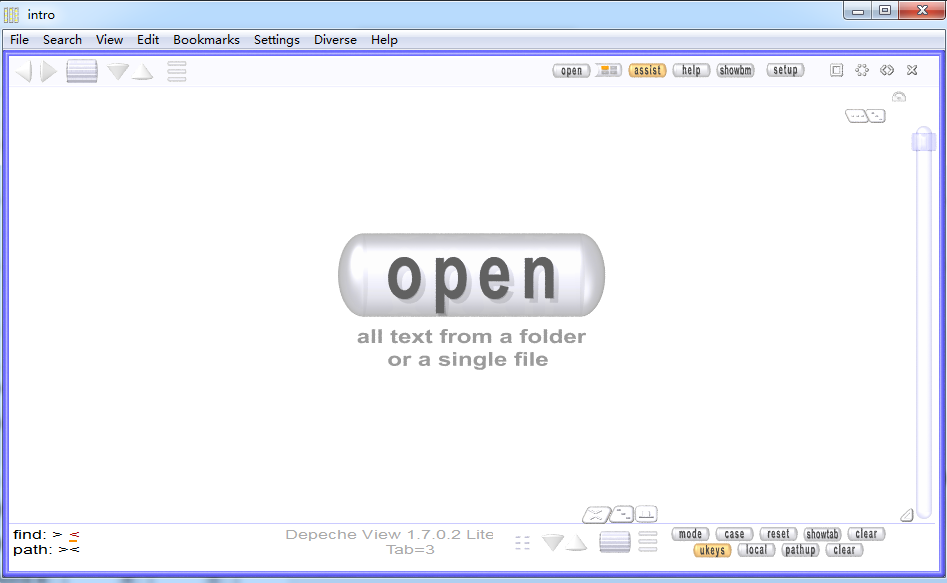This screenshot has width=947, height=583.
Task: Expand the Settings menu
Action: point(276,40)
